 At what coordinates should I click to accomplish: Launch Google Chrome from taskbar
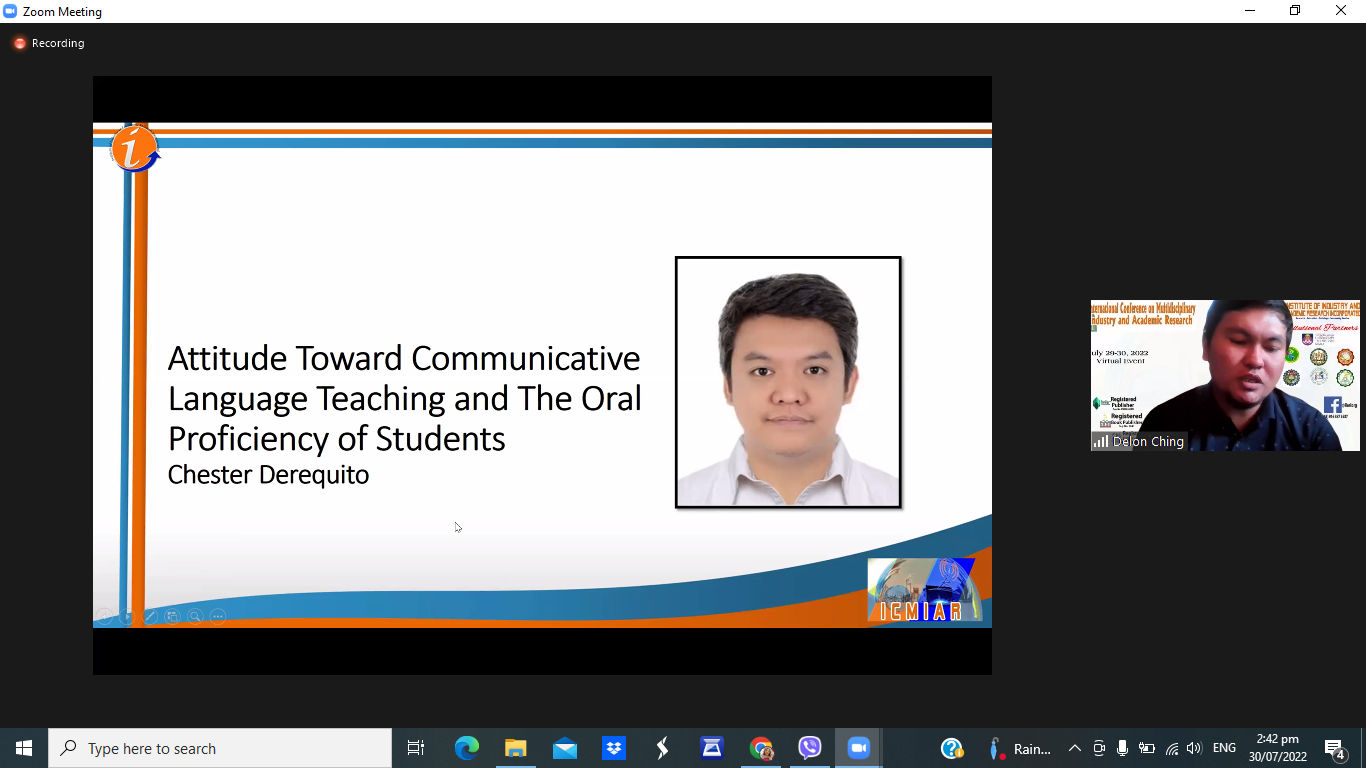coord(761,748)
